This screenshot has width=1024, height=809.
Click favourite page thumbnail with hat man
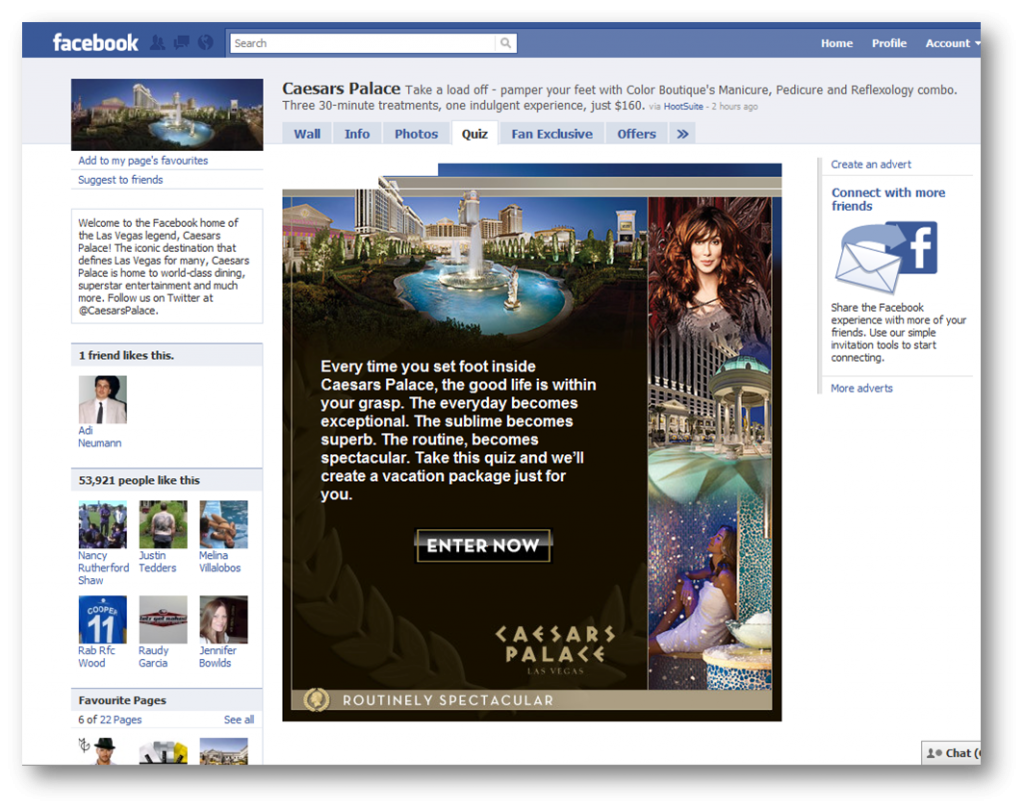coord(103,751)
